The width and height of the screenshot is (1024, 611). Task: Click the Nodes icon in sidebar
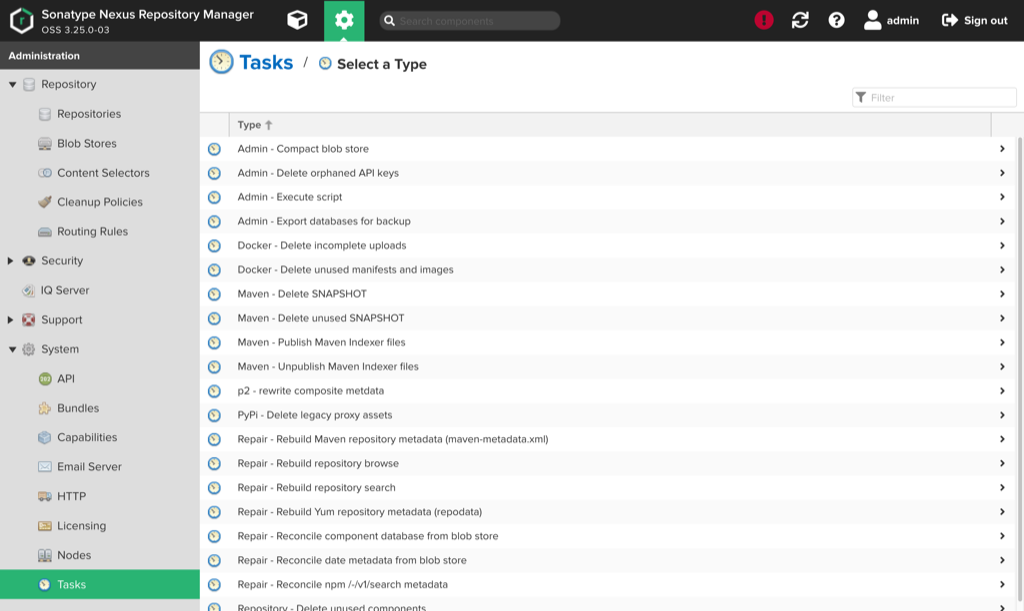coord(44,555)
